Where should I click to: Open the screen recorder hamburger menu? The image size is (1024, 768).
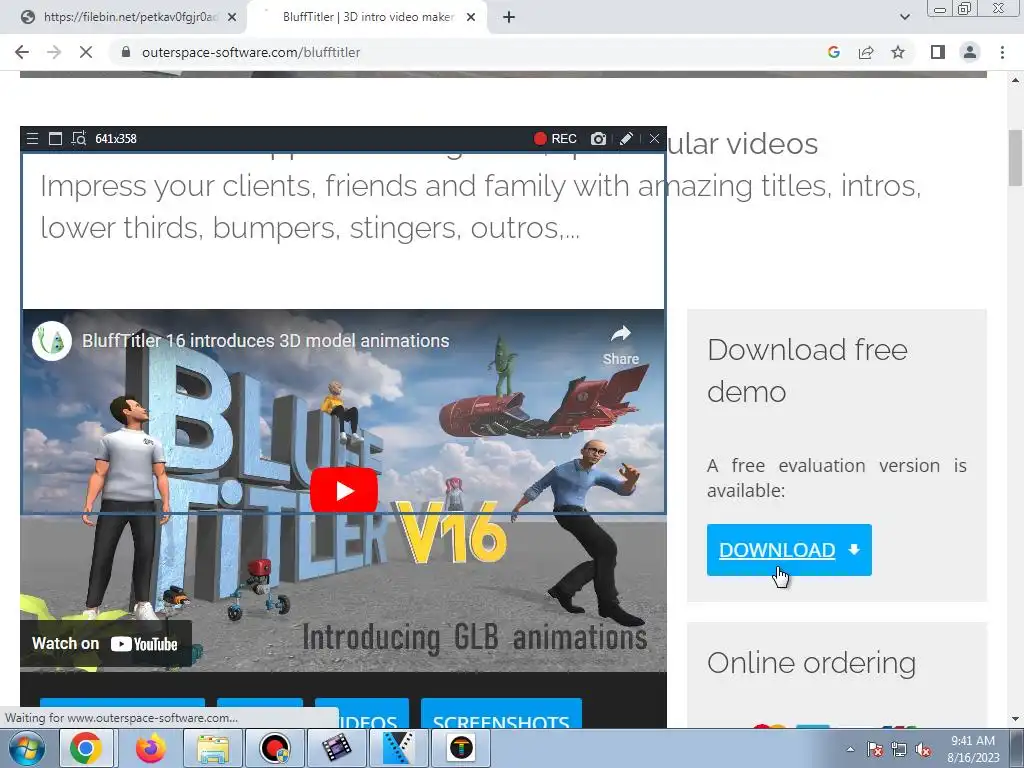[32, 138]
